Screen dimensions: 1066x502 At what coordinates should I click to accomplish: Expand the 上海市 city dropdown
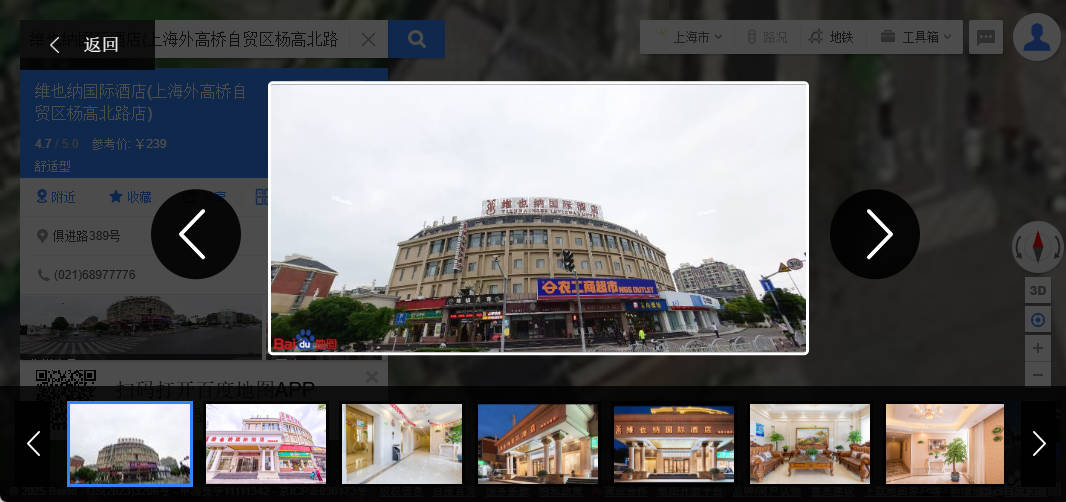pos(690,37)
